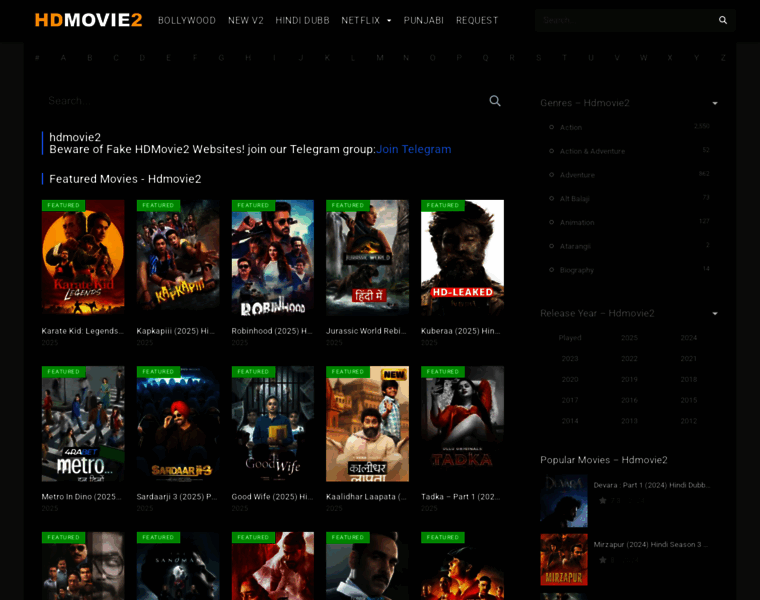
Task: Filter by release year 2012
Action: [688, 421]
